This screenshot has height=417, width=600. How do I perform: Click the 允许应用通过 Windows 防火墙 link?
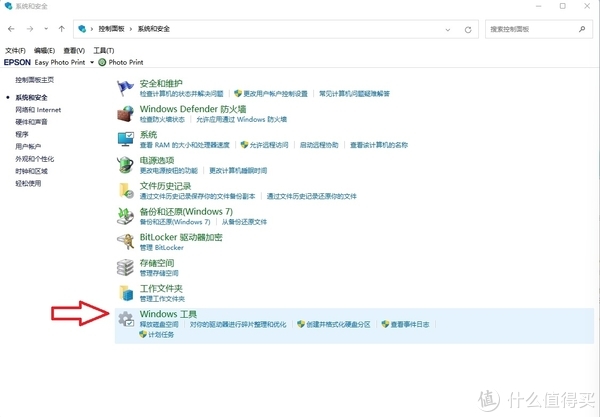point(241,119)
